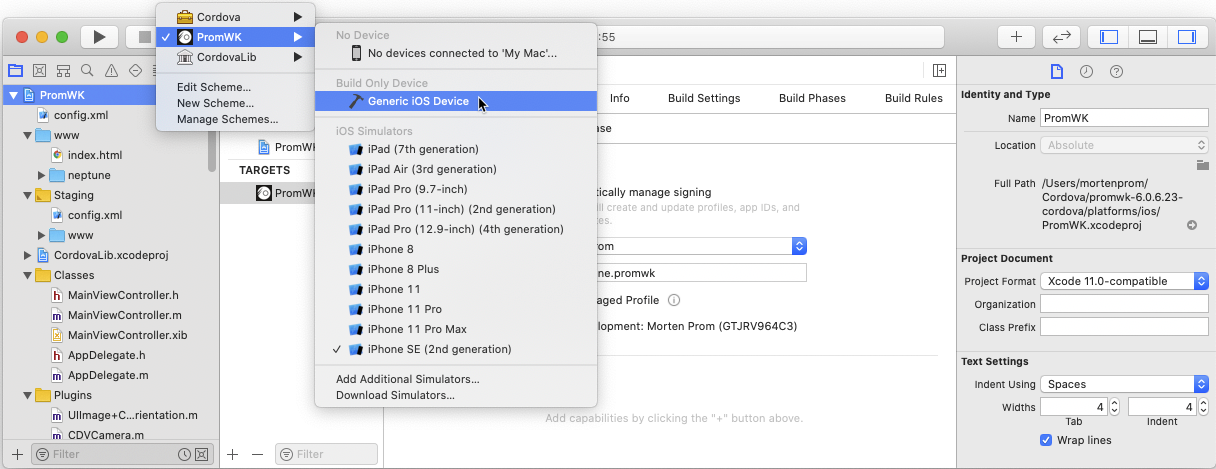Select the Project navigator folder icon

click(15, 70)
